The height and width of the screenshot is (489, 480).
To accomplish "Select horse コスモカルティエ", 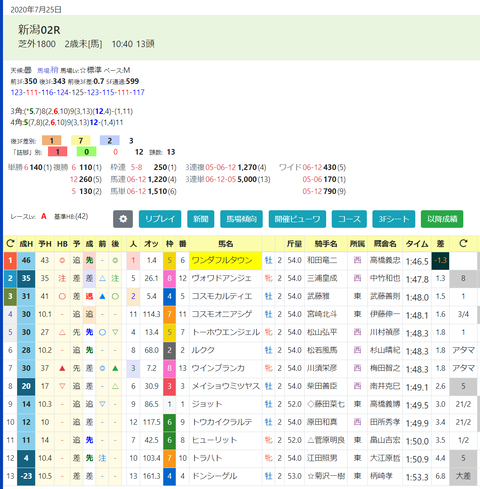I will (x=222, y=296).
